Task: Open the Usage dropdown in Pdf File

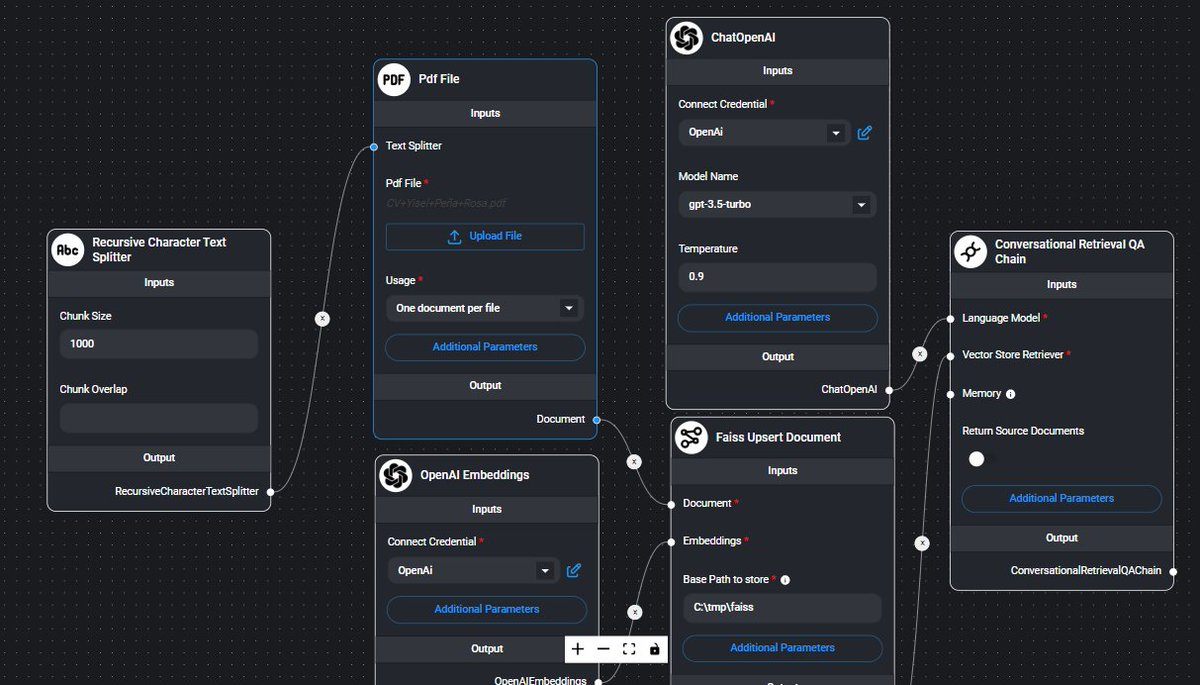Action: click(485, 308)
